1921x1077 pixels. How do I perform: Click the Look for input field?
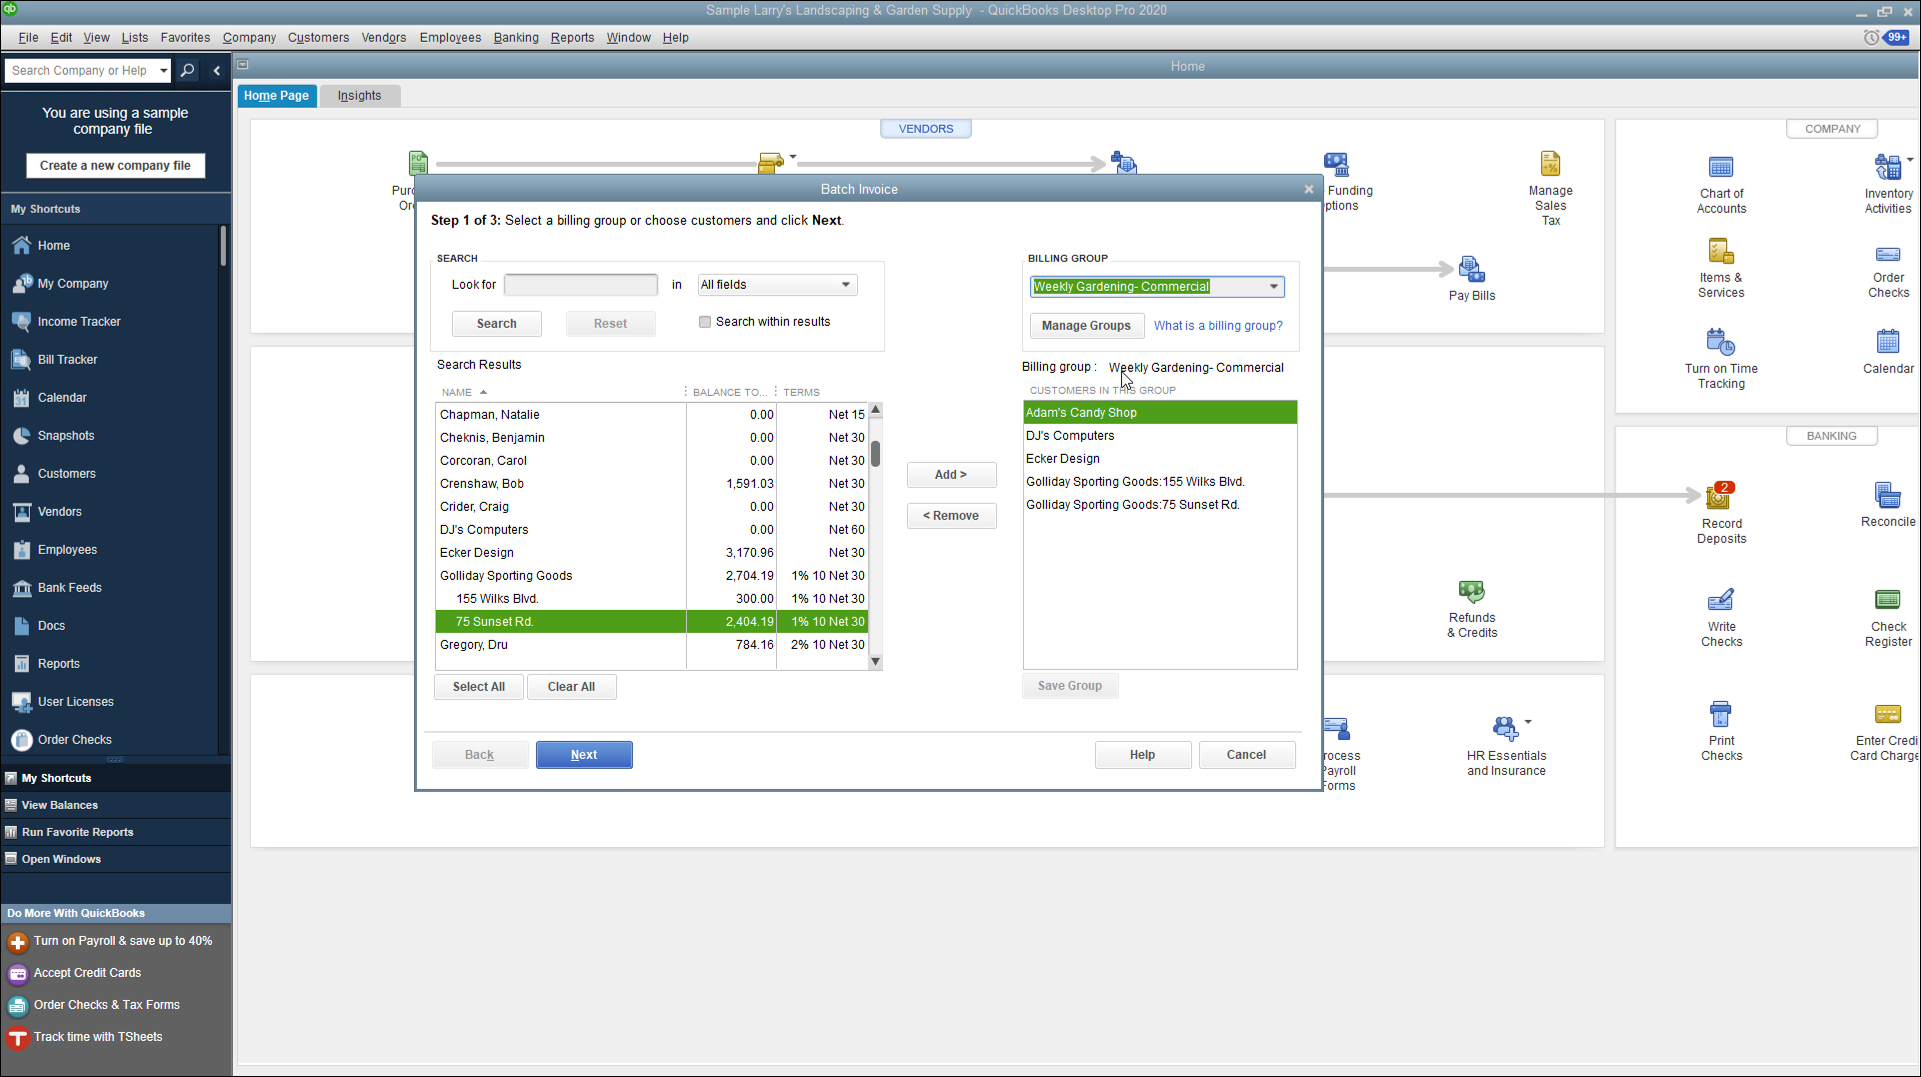click(x=580, y=285)
